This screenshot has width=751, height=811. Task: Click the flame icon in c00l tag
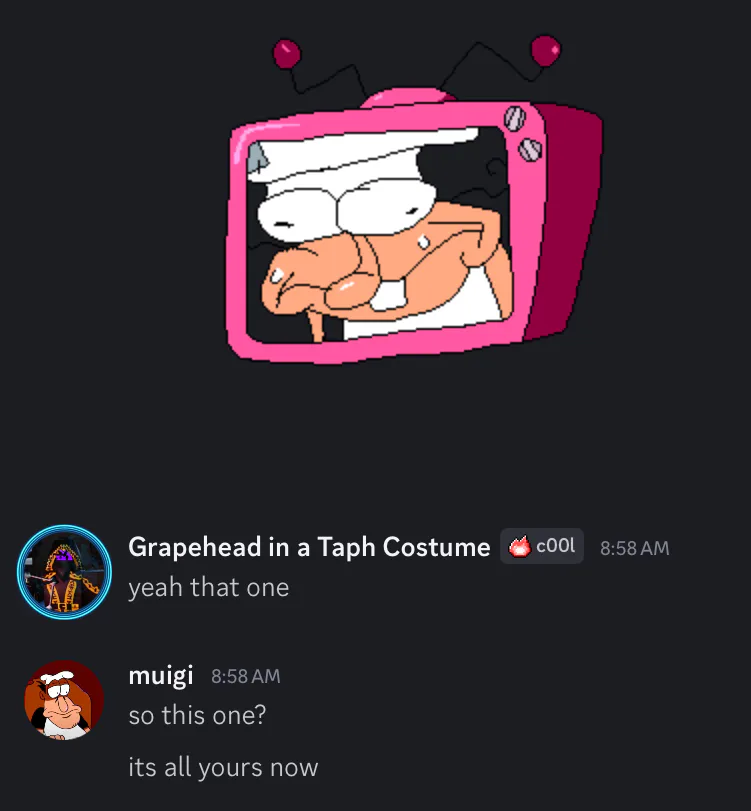(x=519, y=546)
